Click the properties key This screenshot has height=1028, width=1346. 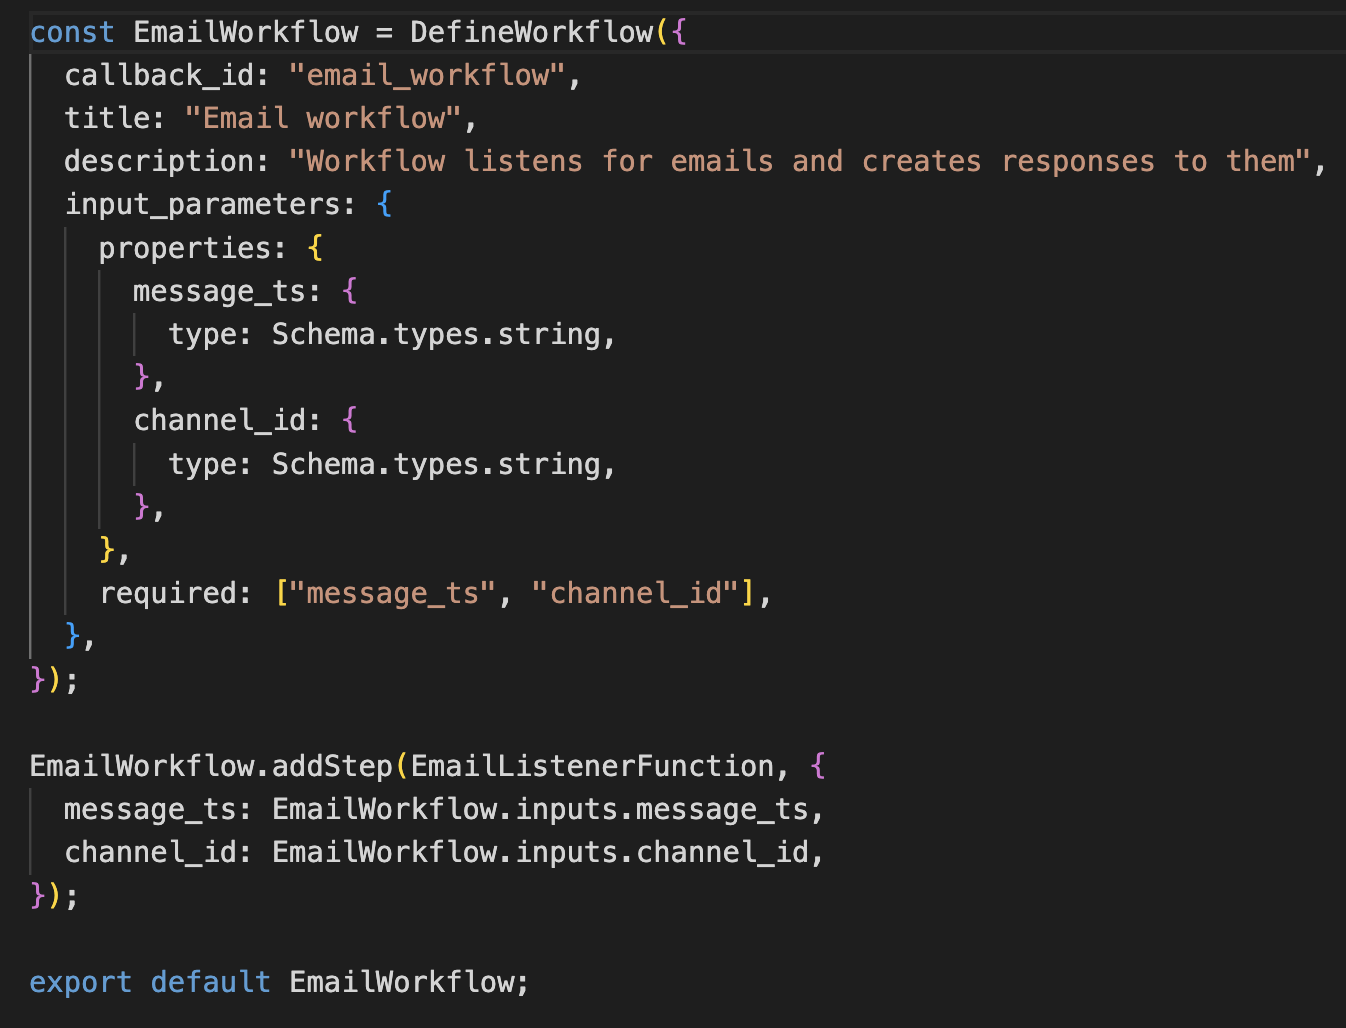pyautogui.click(x=185, y=248)
